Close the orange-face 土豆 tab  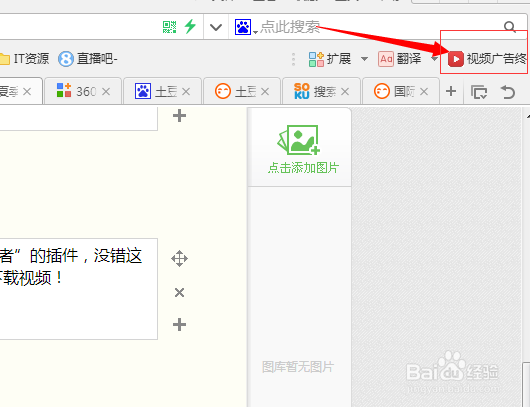[265, 92]
